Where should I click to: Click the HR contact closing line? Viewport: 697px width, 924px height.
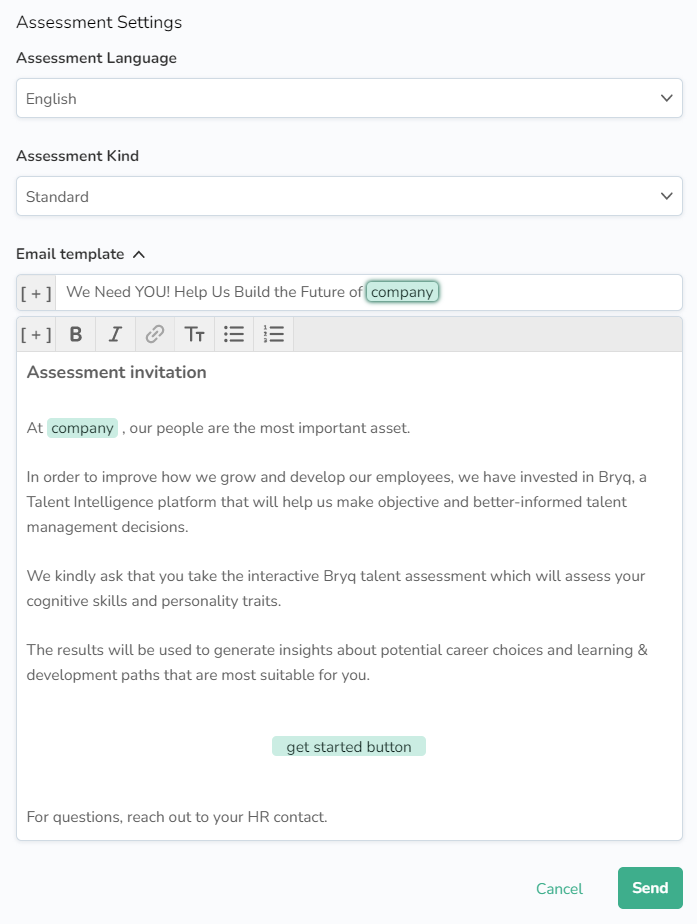point(177,817)
